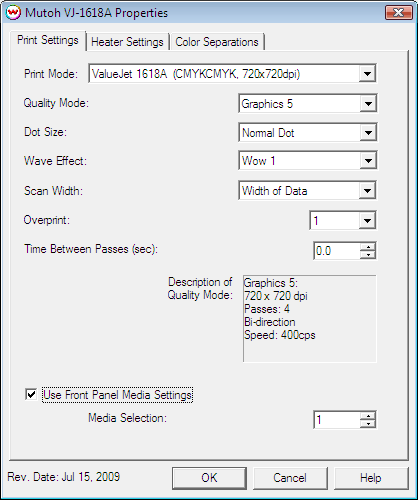
Task: Uncheck Use Front Panel Media Settings
Action: pyautogui.click(x=31, y=395)
